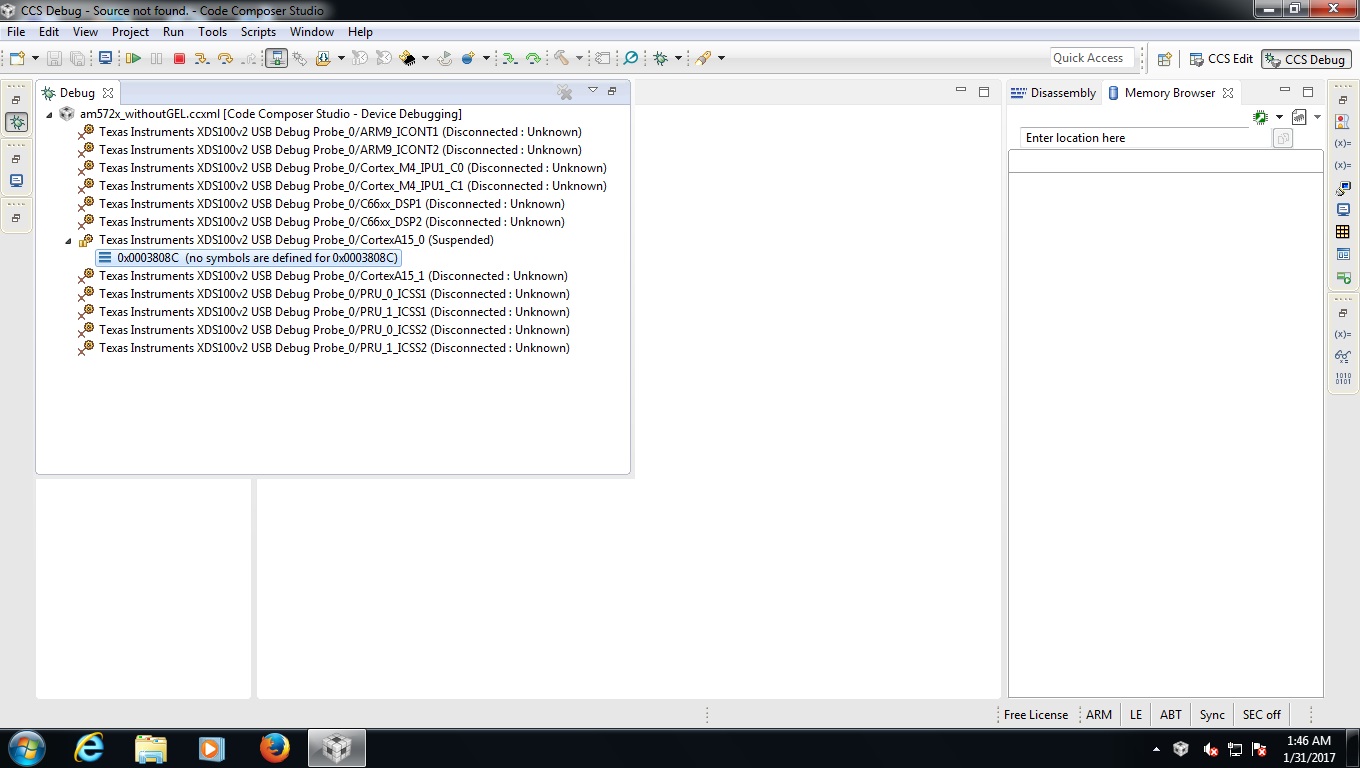The image size is (1360, 768).
Task: Switch to the Disassembly tab
Action: pyautogui.click(x=1053, y=93)
